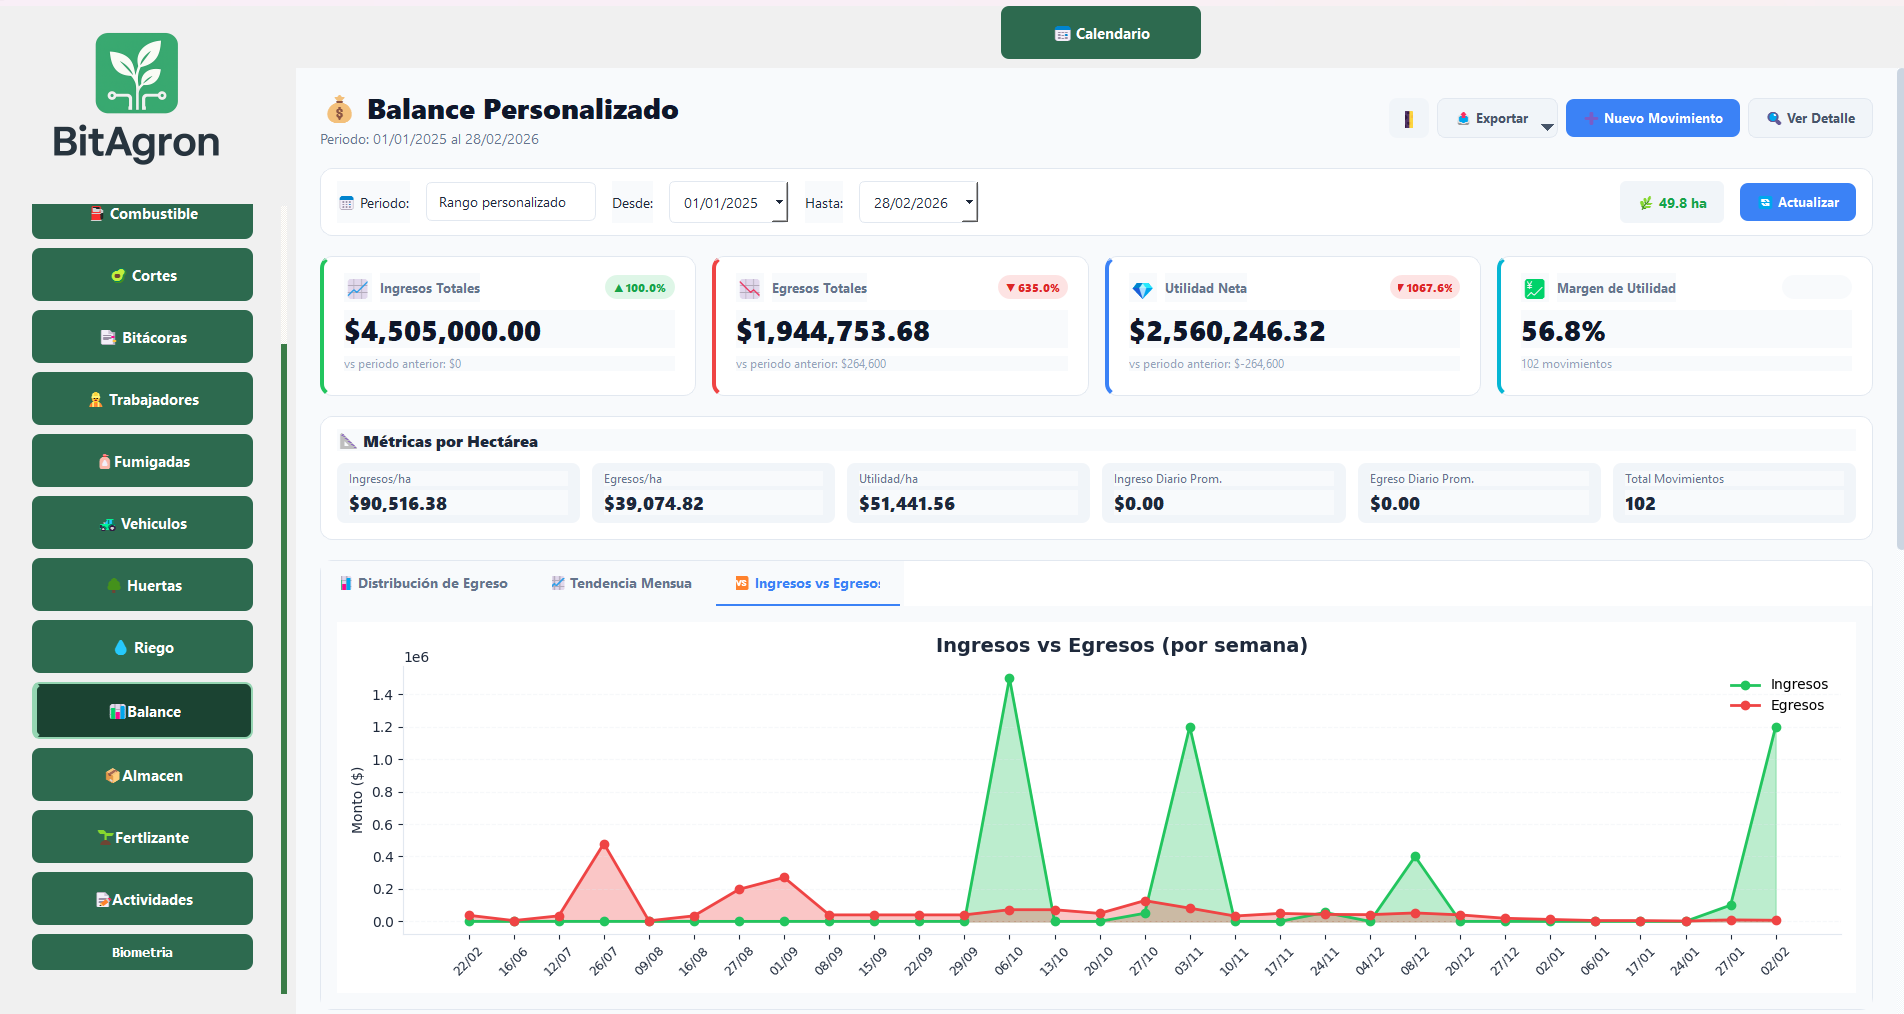1904x1014 pixels.
Task: Click the page scrollbar on right edge
Action: pos(1900,308)
